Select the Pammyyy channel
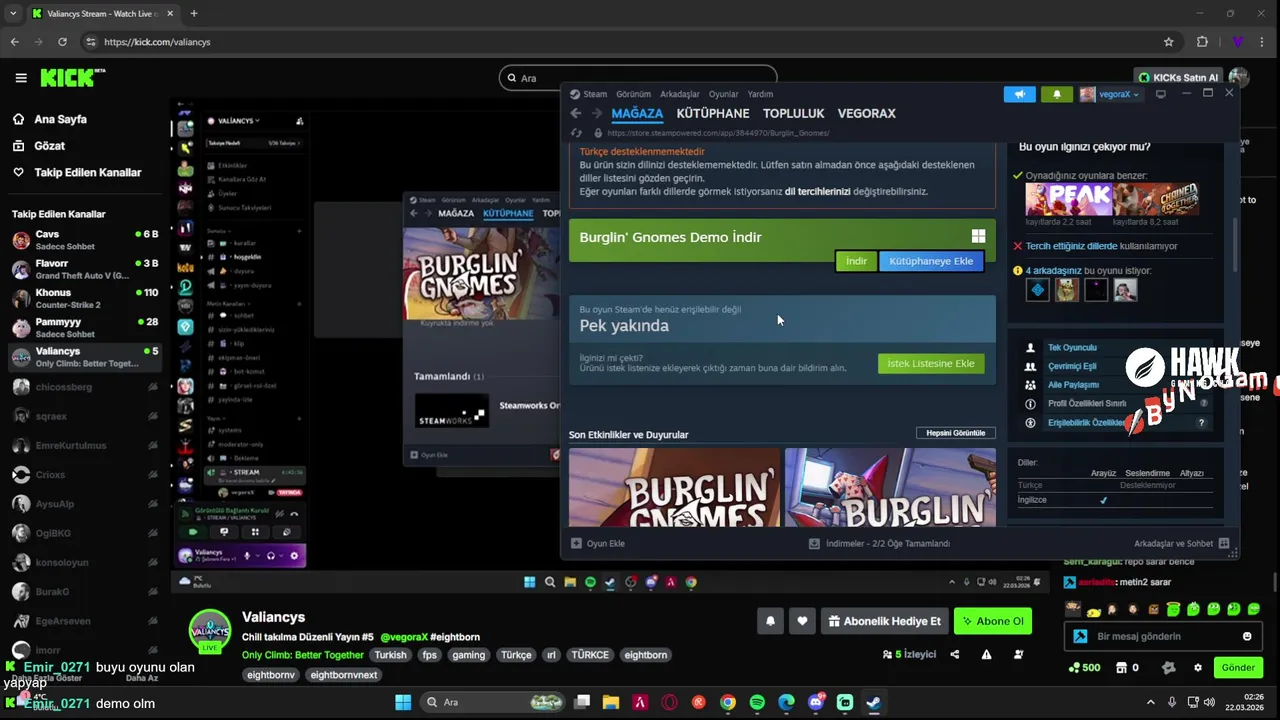This screenshot has width=1280, height=720. pos(85,327)
